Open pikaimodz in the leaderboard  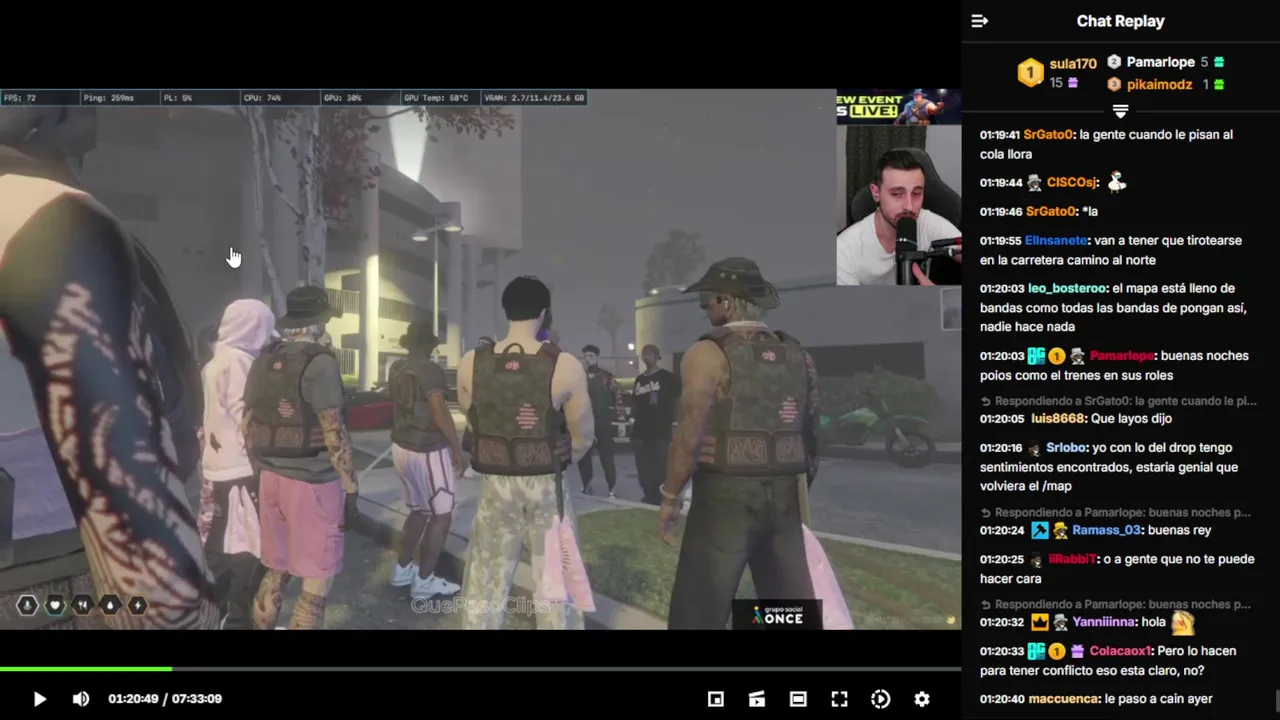tap(1159, 85)
